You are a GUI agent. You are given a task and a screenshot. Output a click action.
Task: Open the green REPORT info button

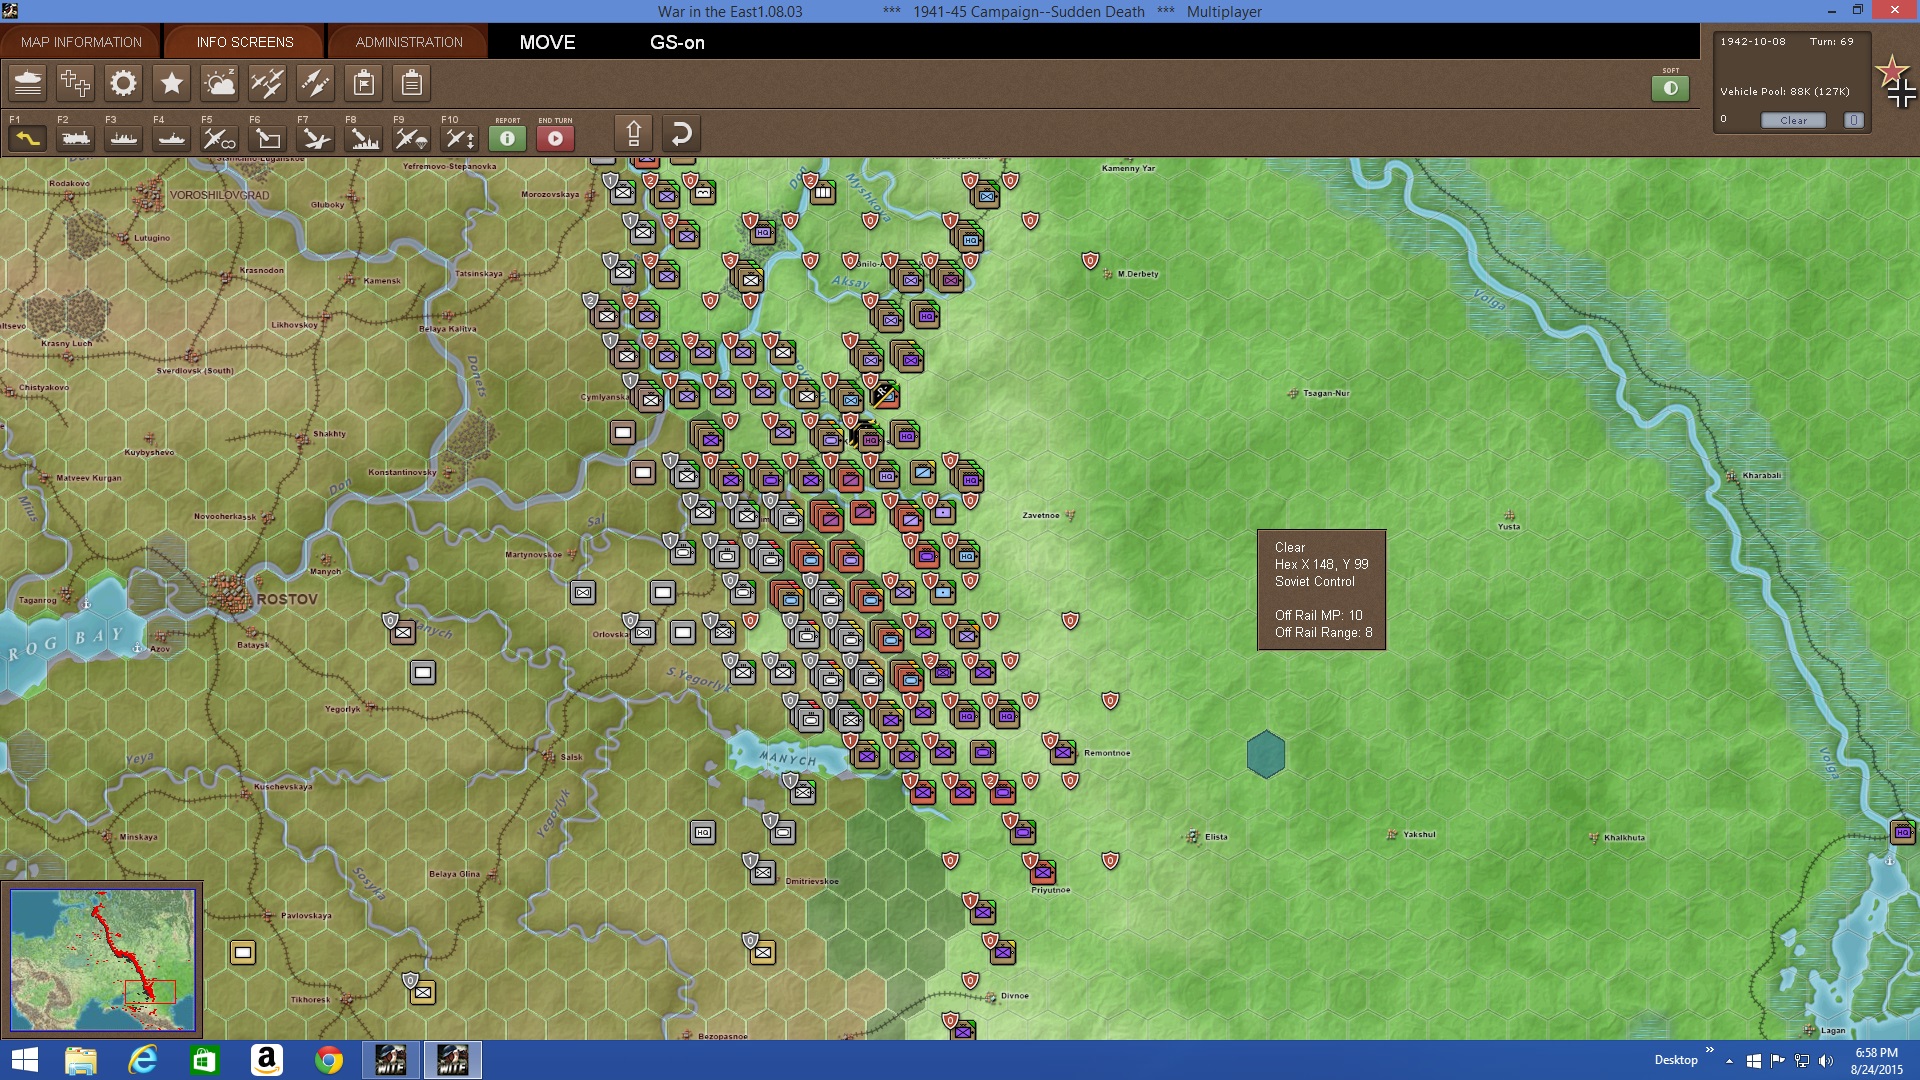click(x=508, y=138)
